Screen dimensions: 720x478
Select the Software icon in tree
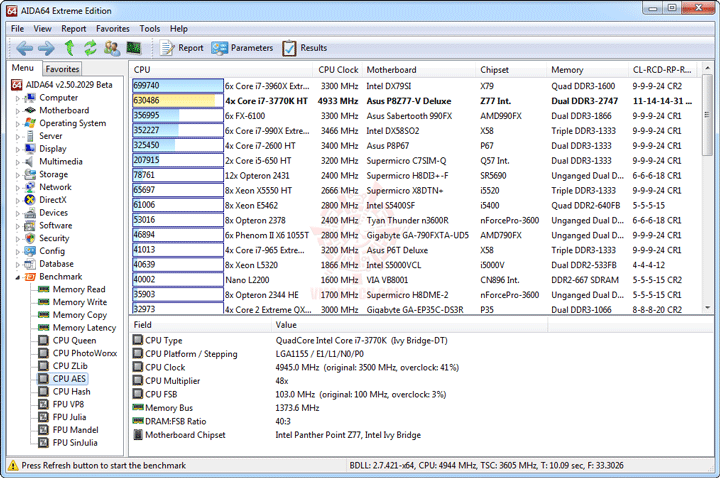pos(30,225)
